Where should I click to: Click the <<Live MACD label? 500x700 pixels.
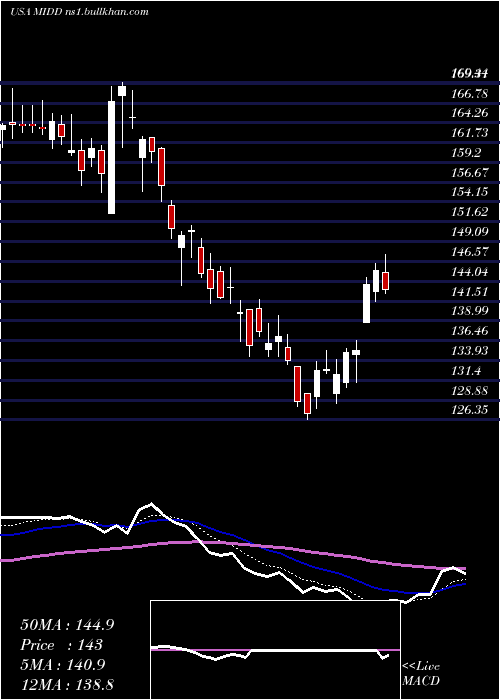tap(421, 674)
